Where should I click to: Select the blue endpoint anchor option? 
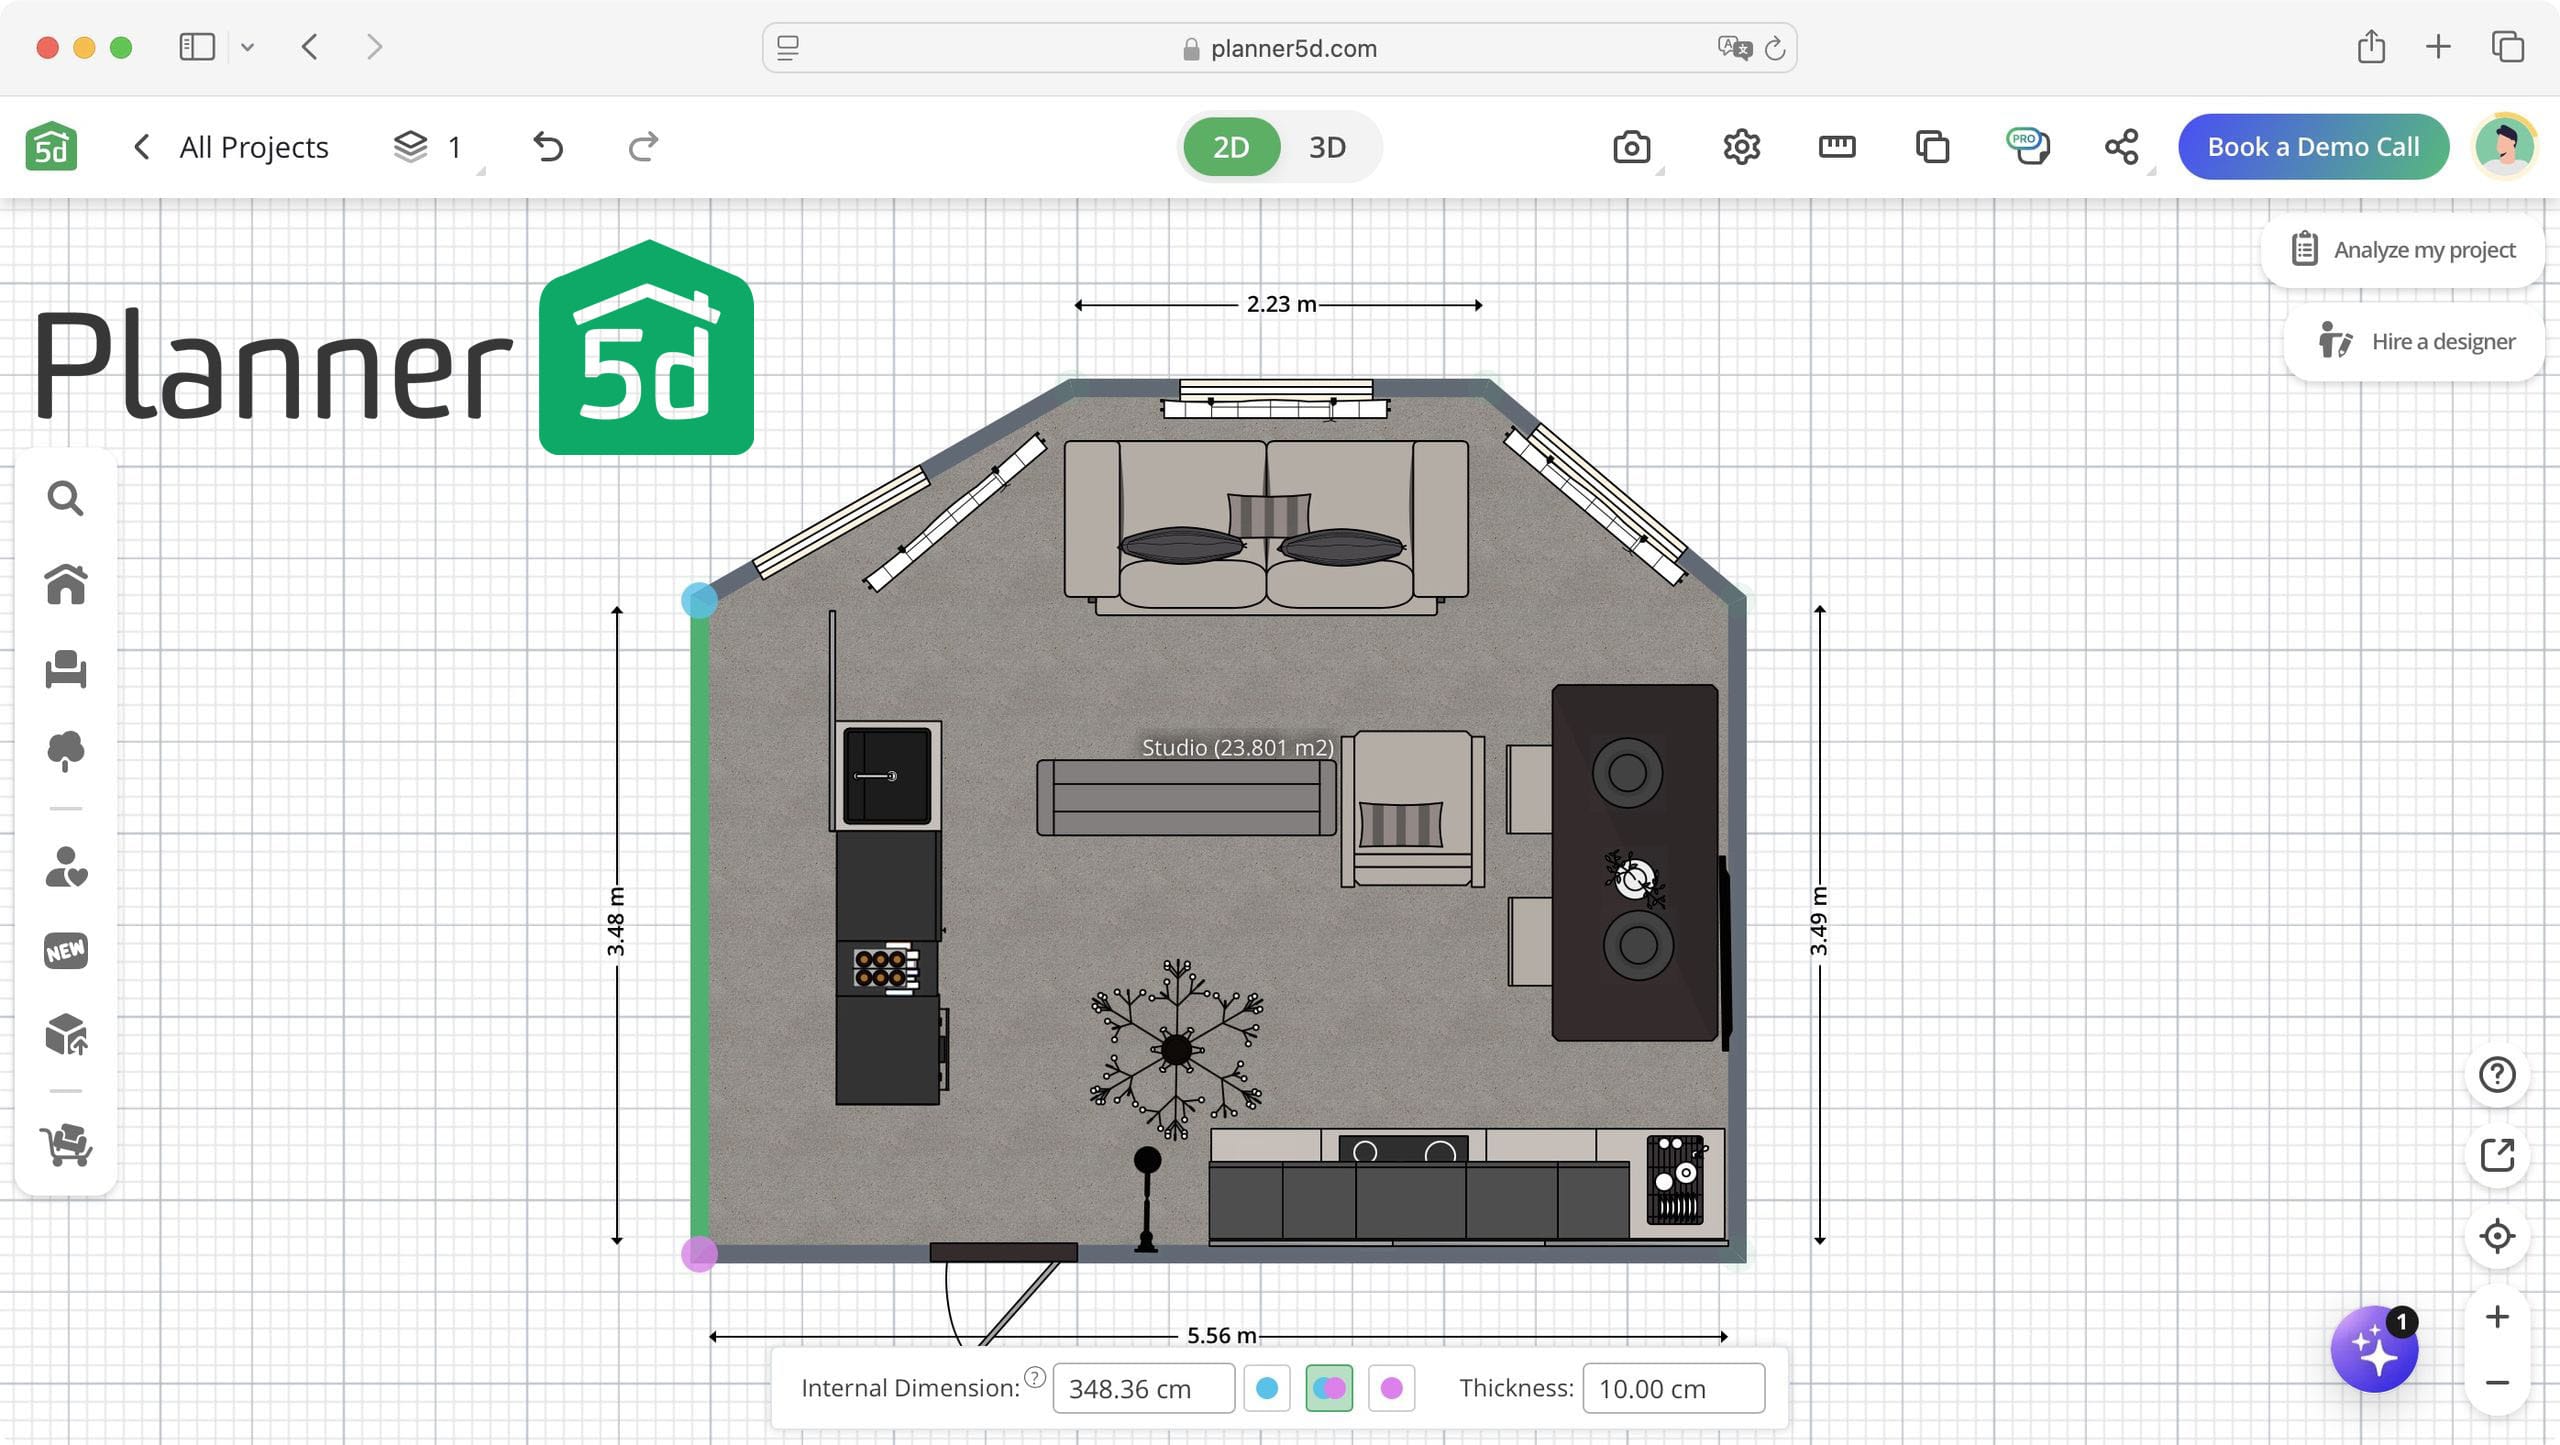coord(1267,1388)
